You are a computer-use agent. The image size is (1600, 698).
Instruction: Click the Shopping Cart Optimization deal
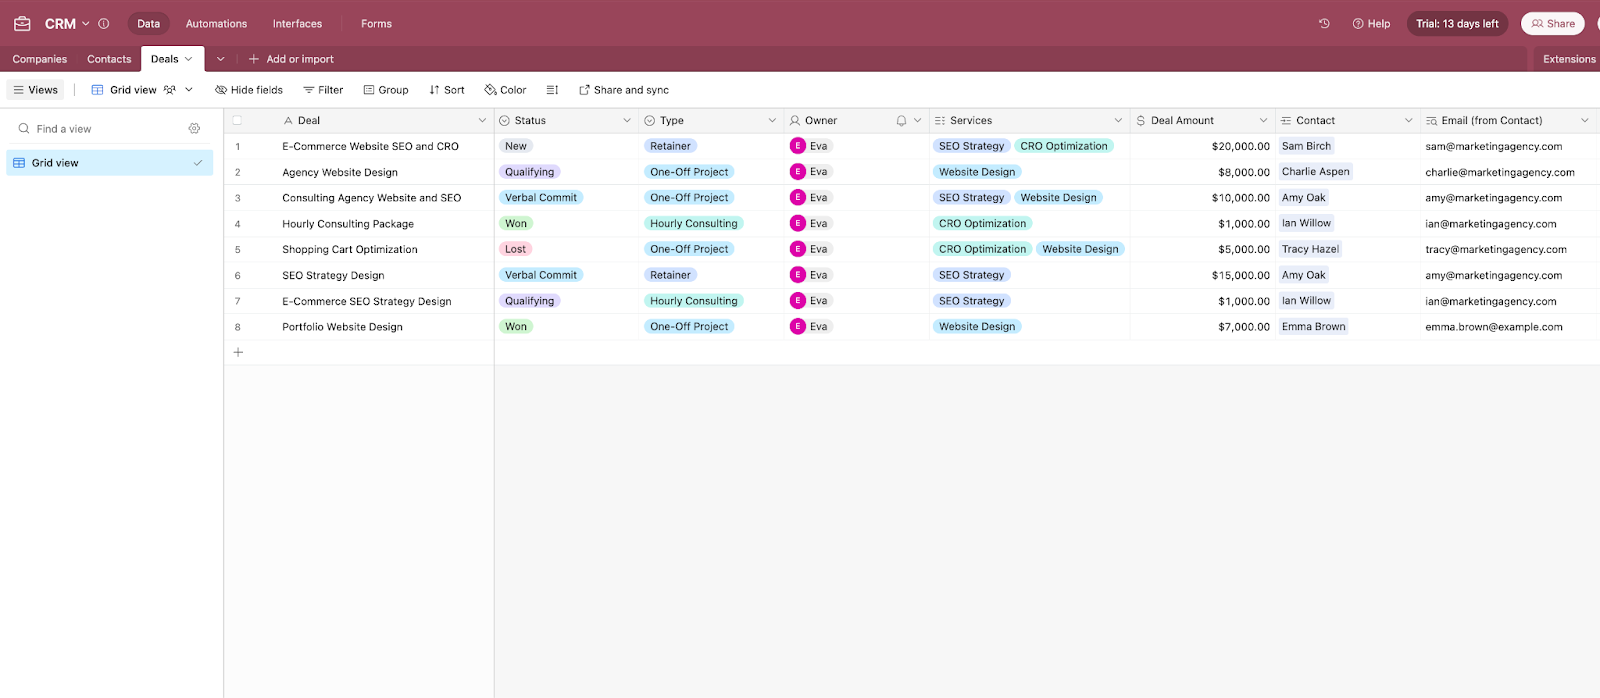click(x=350, y=249)
